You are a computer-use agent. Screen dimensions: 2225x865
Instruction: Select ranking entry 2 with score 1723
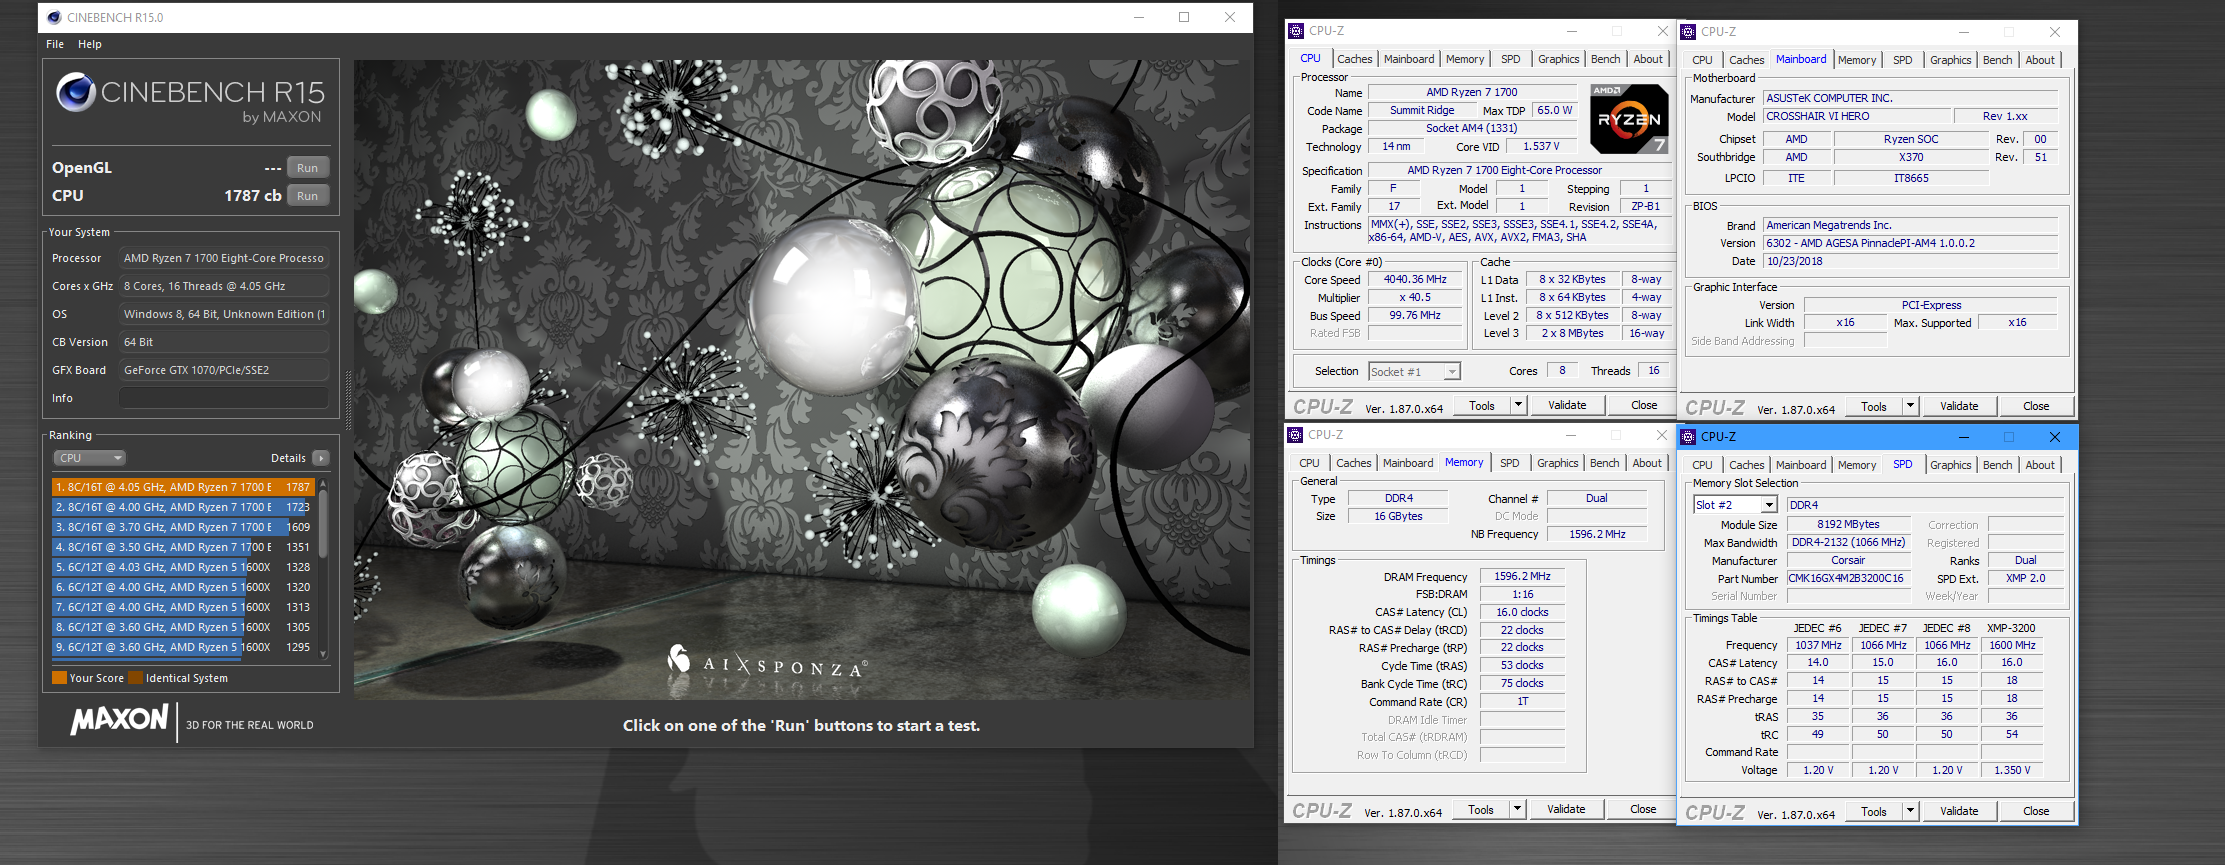tap(183, 507)
